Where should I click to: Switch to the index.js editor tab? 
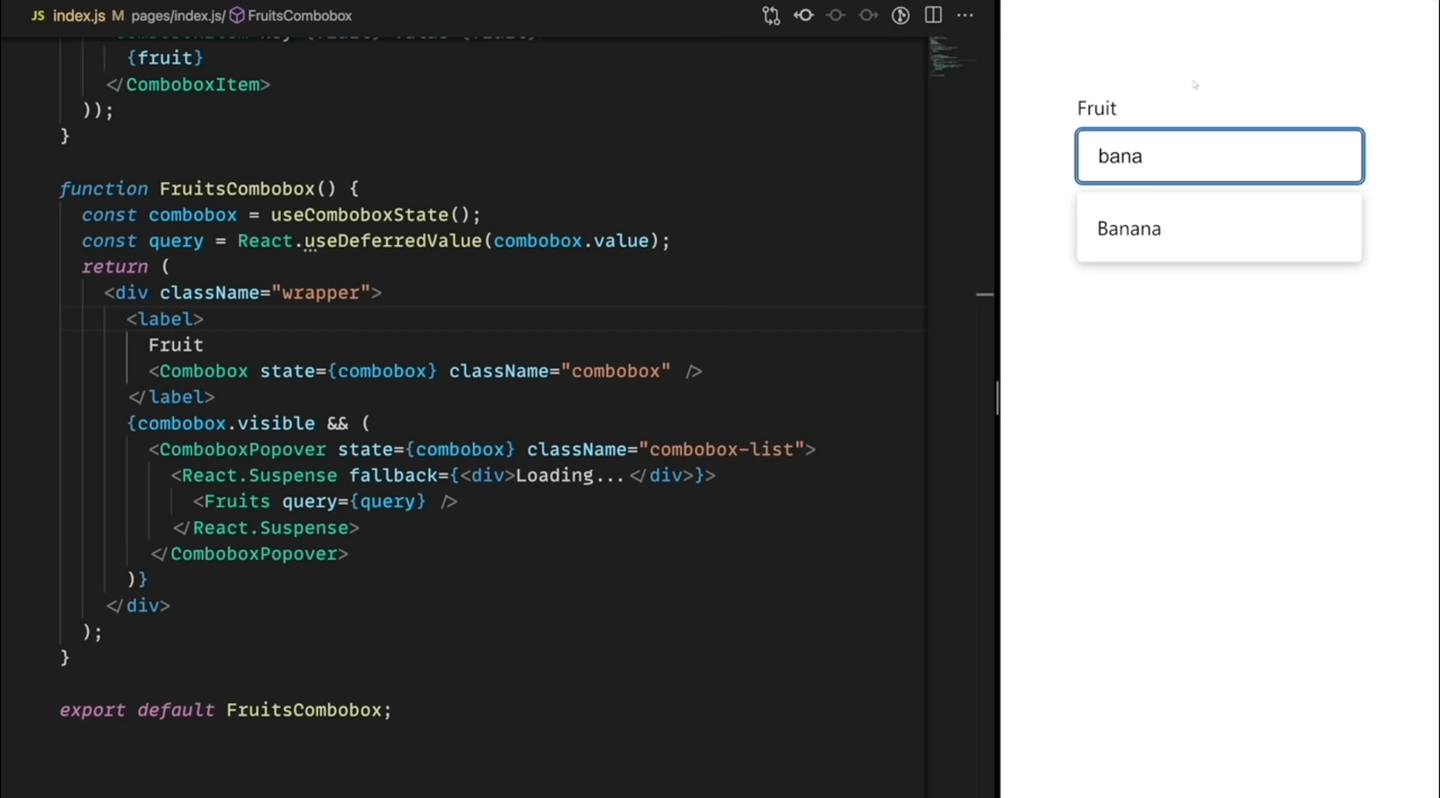[78, 15]
